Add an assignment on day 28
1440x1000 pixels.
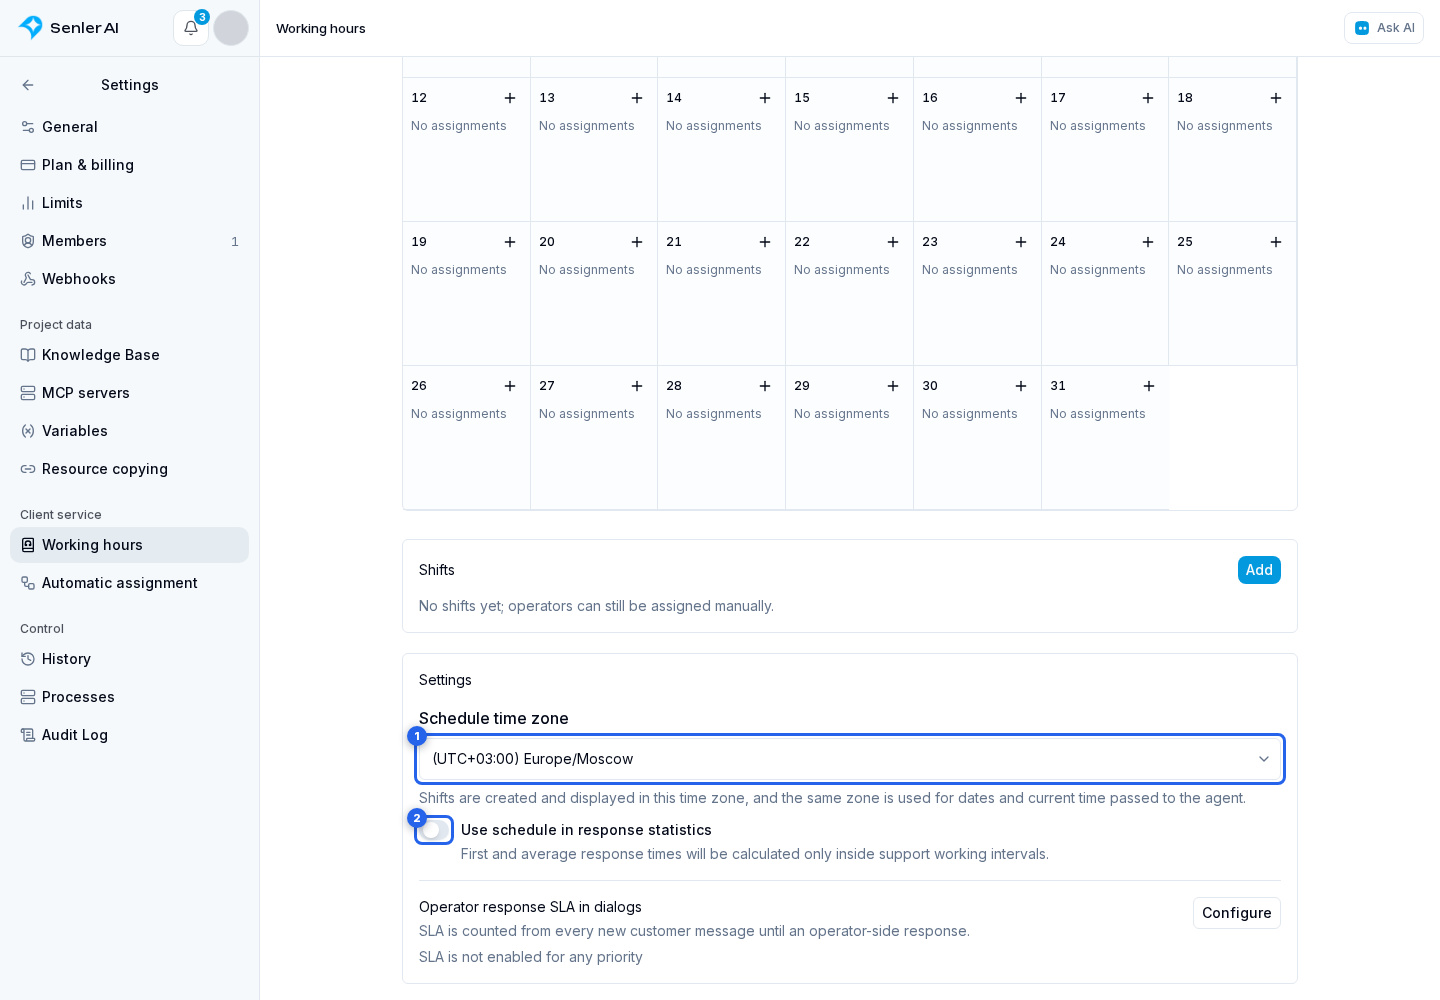click(765, 386)
